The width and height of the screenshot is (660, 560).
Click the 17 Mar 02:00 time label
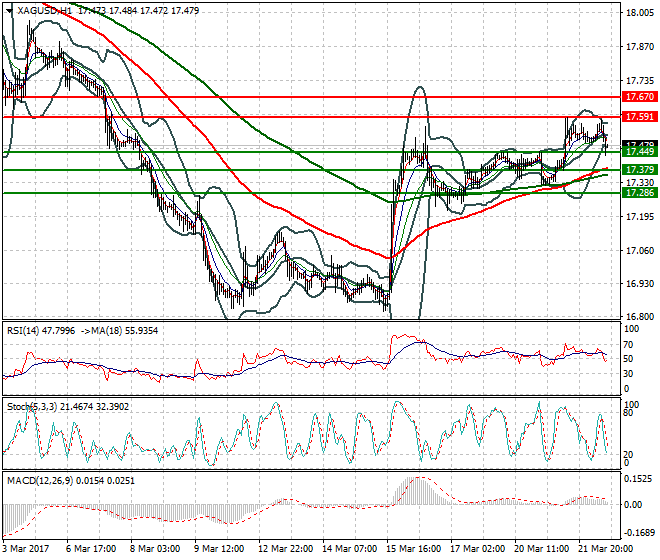(477, 549)
